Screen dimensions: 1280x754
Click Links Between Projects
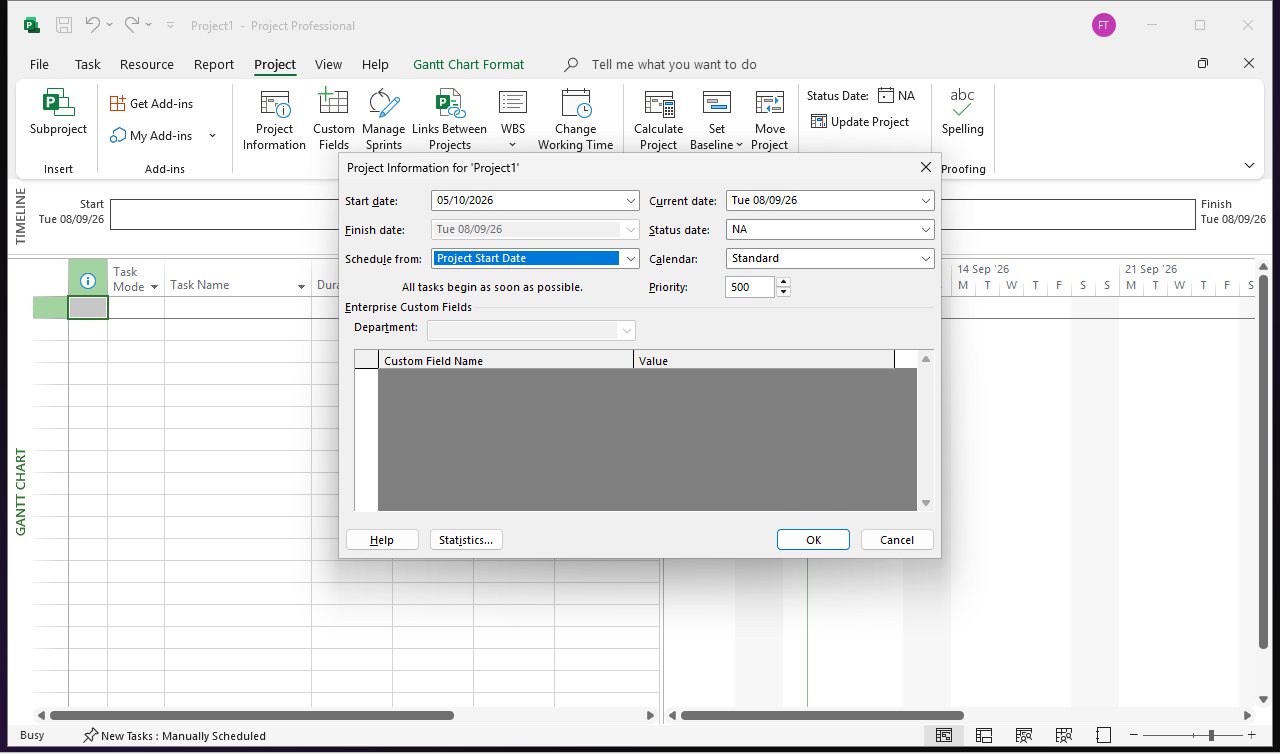click(x=449, y=120)
